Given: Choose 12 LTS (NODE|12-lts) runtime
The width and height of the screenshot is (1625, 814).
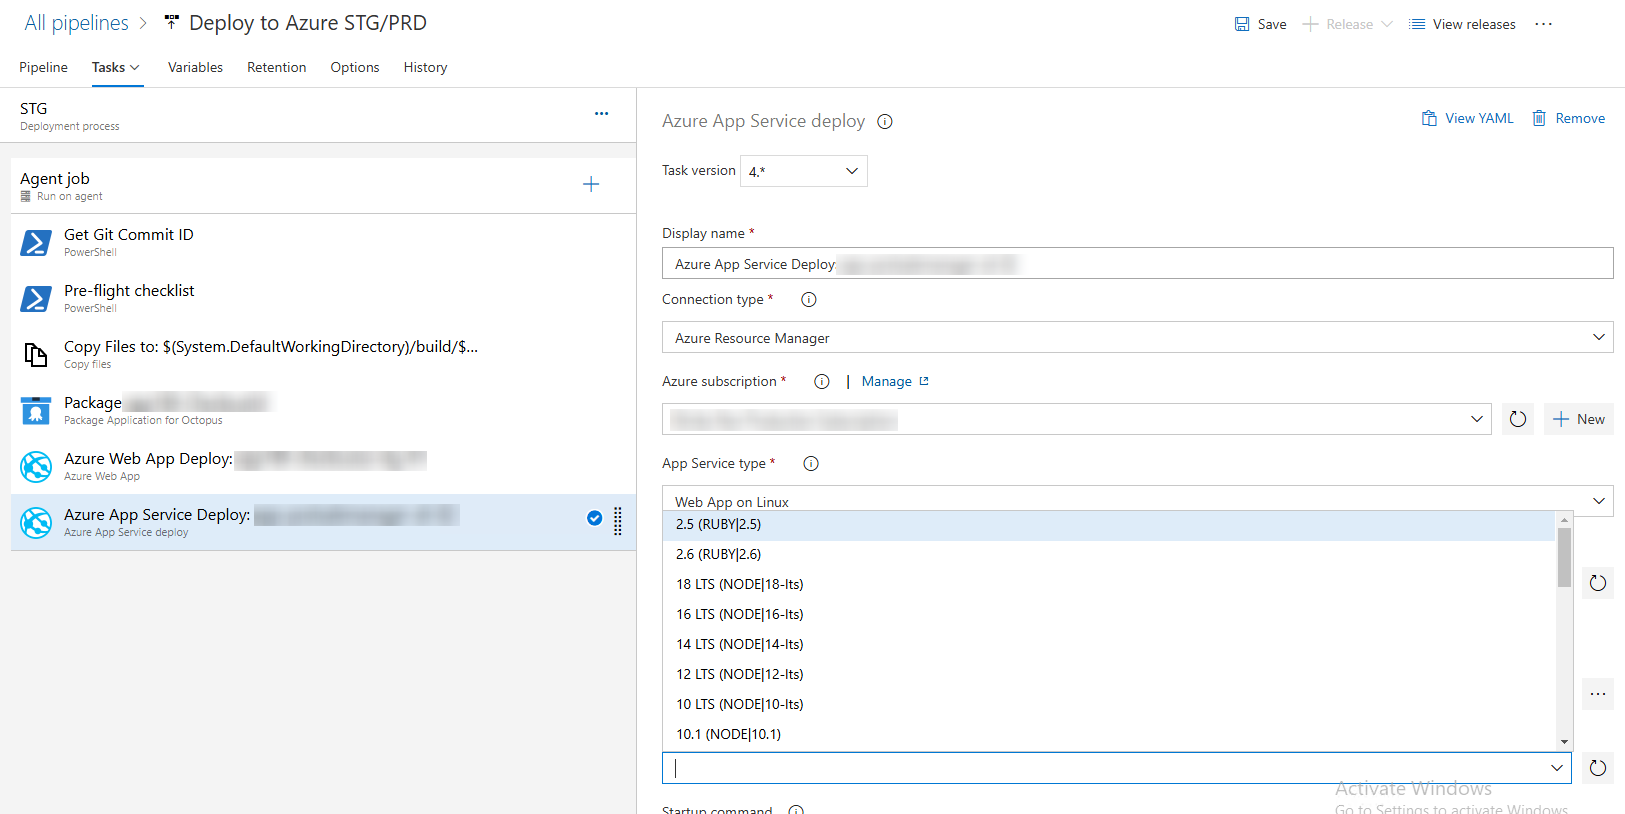Looking at the screenshot, I should click(x=1109, y=675).
